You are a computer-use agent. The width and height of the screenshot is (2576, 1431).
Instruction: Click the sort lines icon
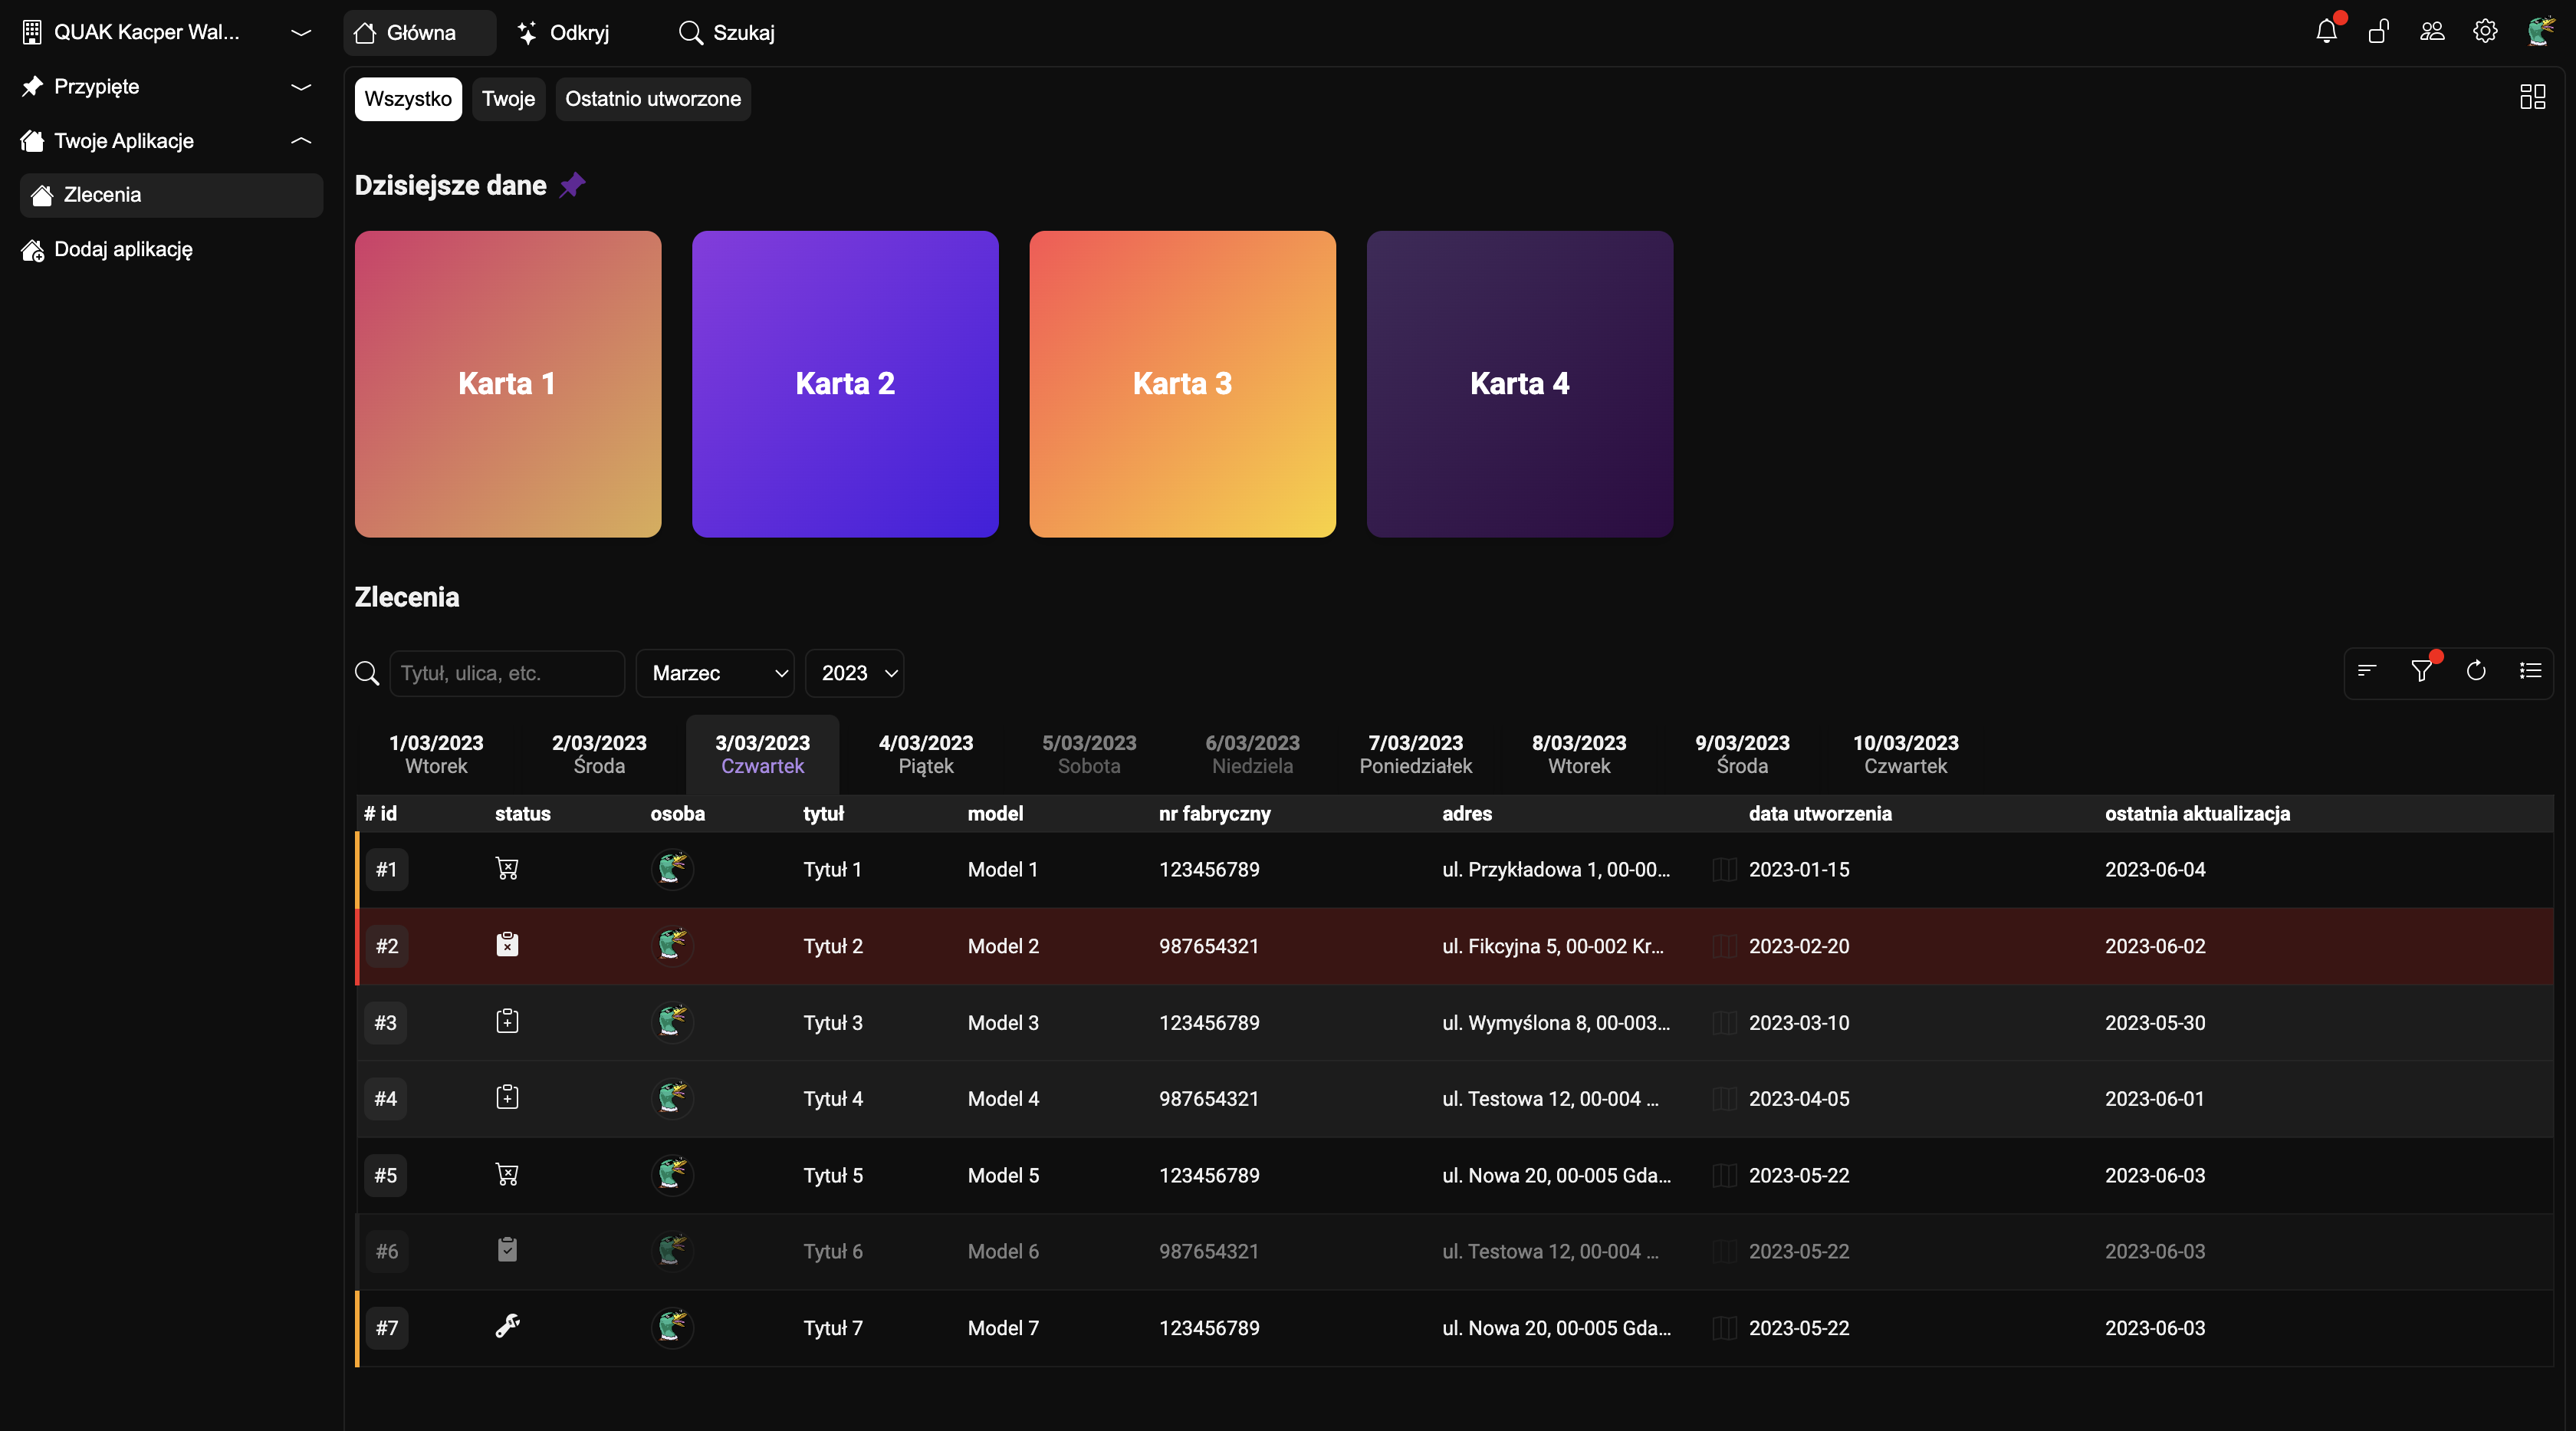(x=2367, y=671)
